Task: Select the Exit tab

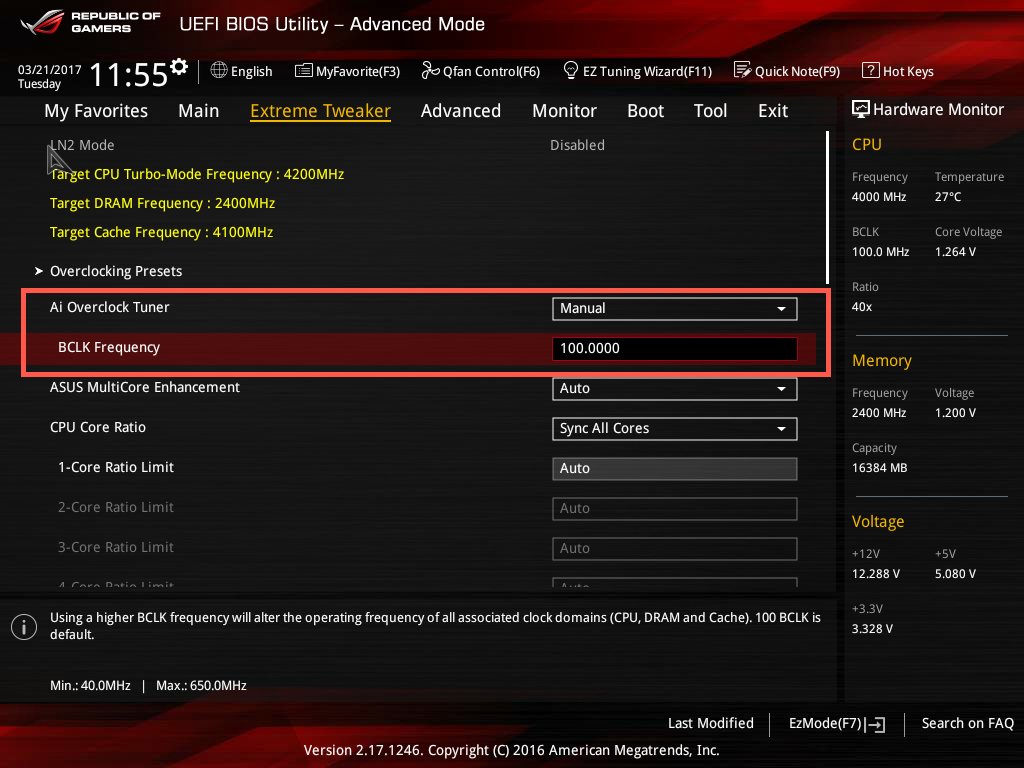Action: pos(773,111)
